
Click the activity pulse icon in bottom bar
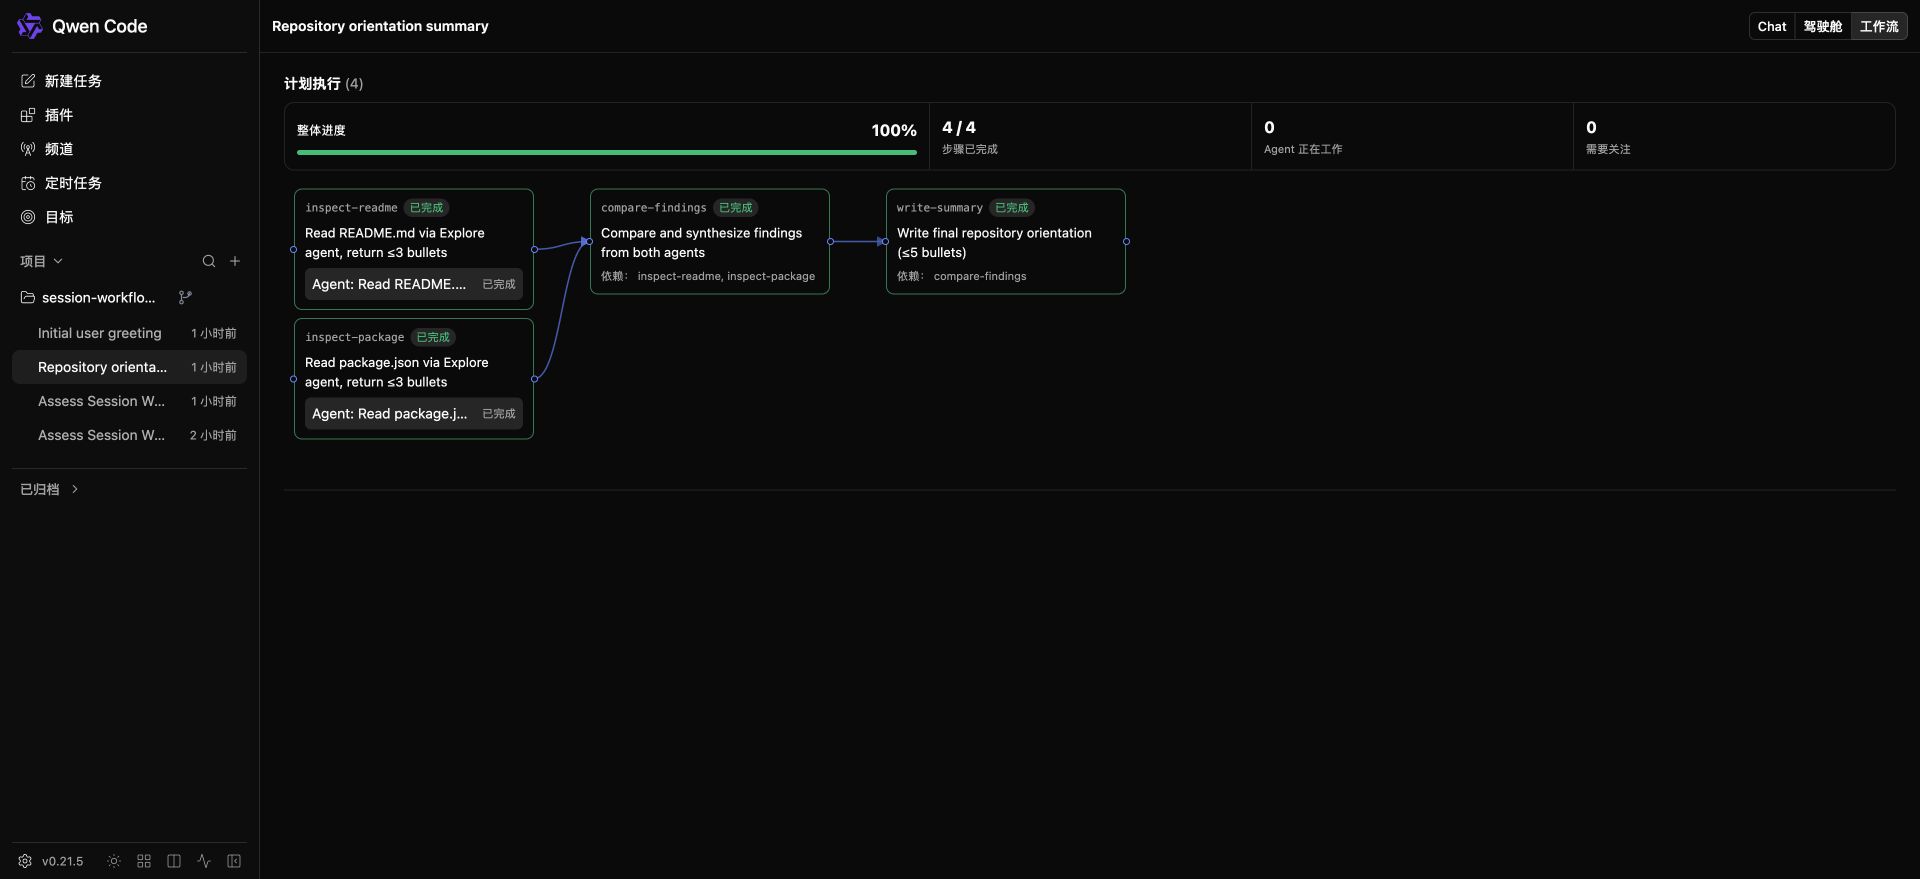[204, 861]
